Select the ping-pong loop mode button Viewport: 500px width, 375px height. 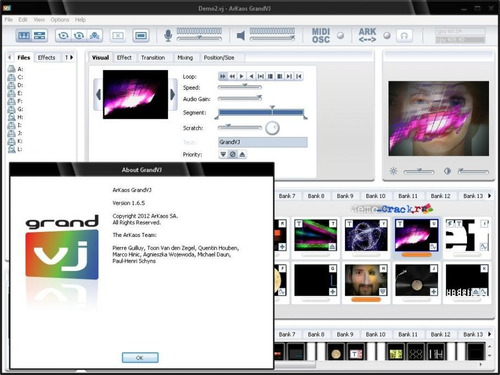pyautogui.click(x=261, y=76)
